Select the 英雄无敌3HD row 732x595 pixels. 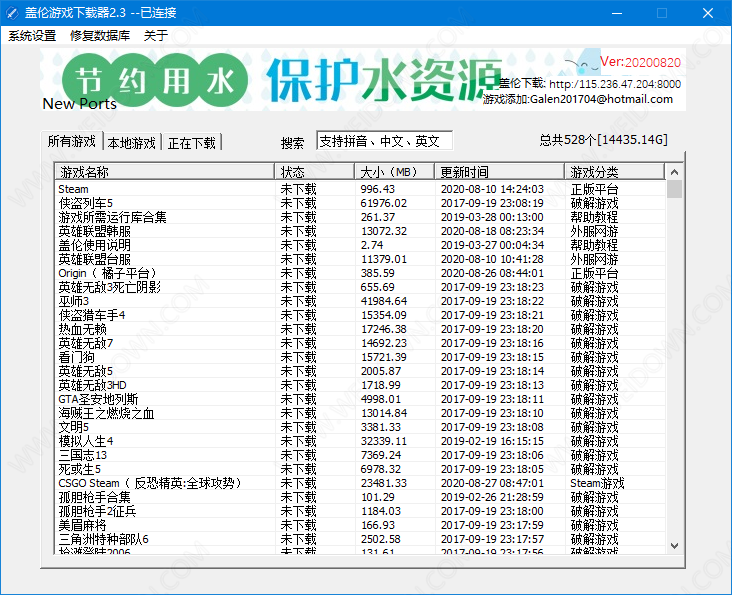(x=359, y=385)
